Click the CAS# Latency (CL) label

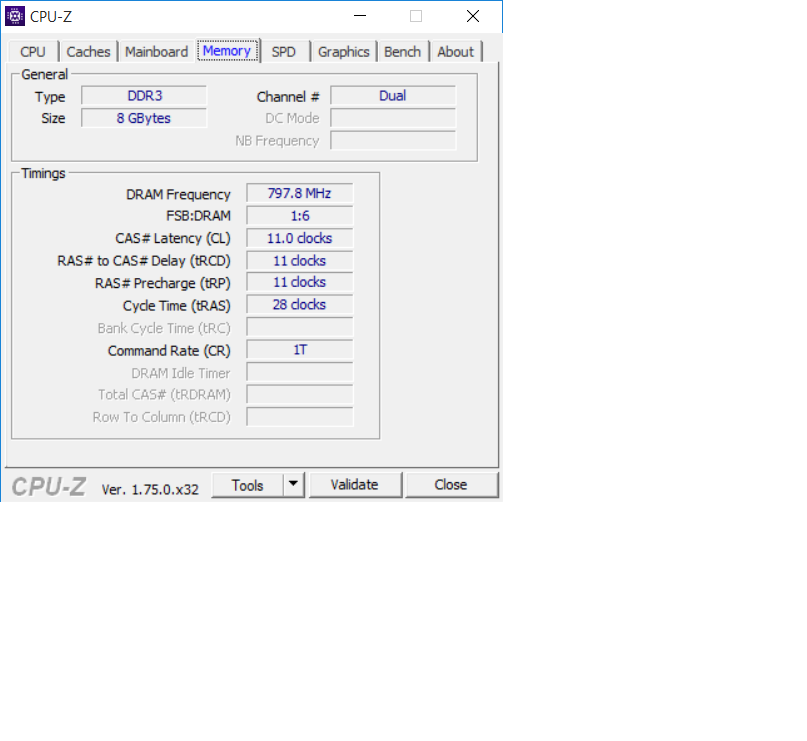[172, 239]
